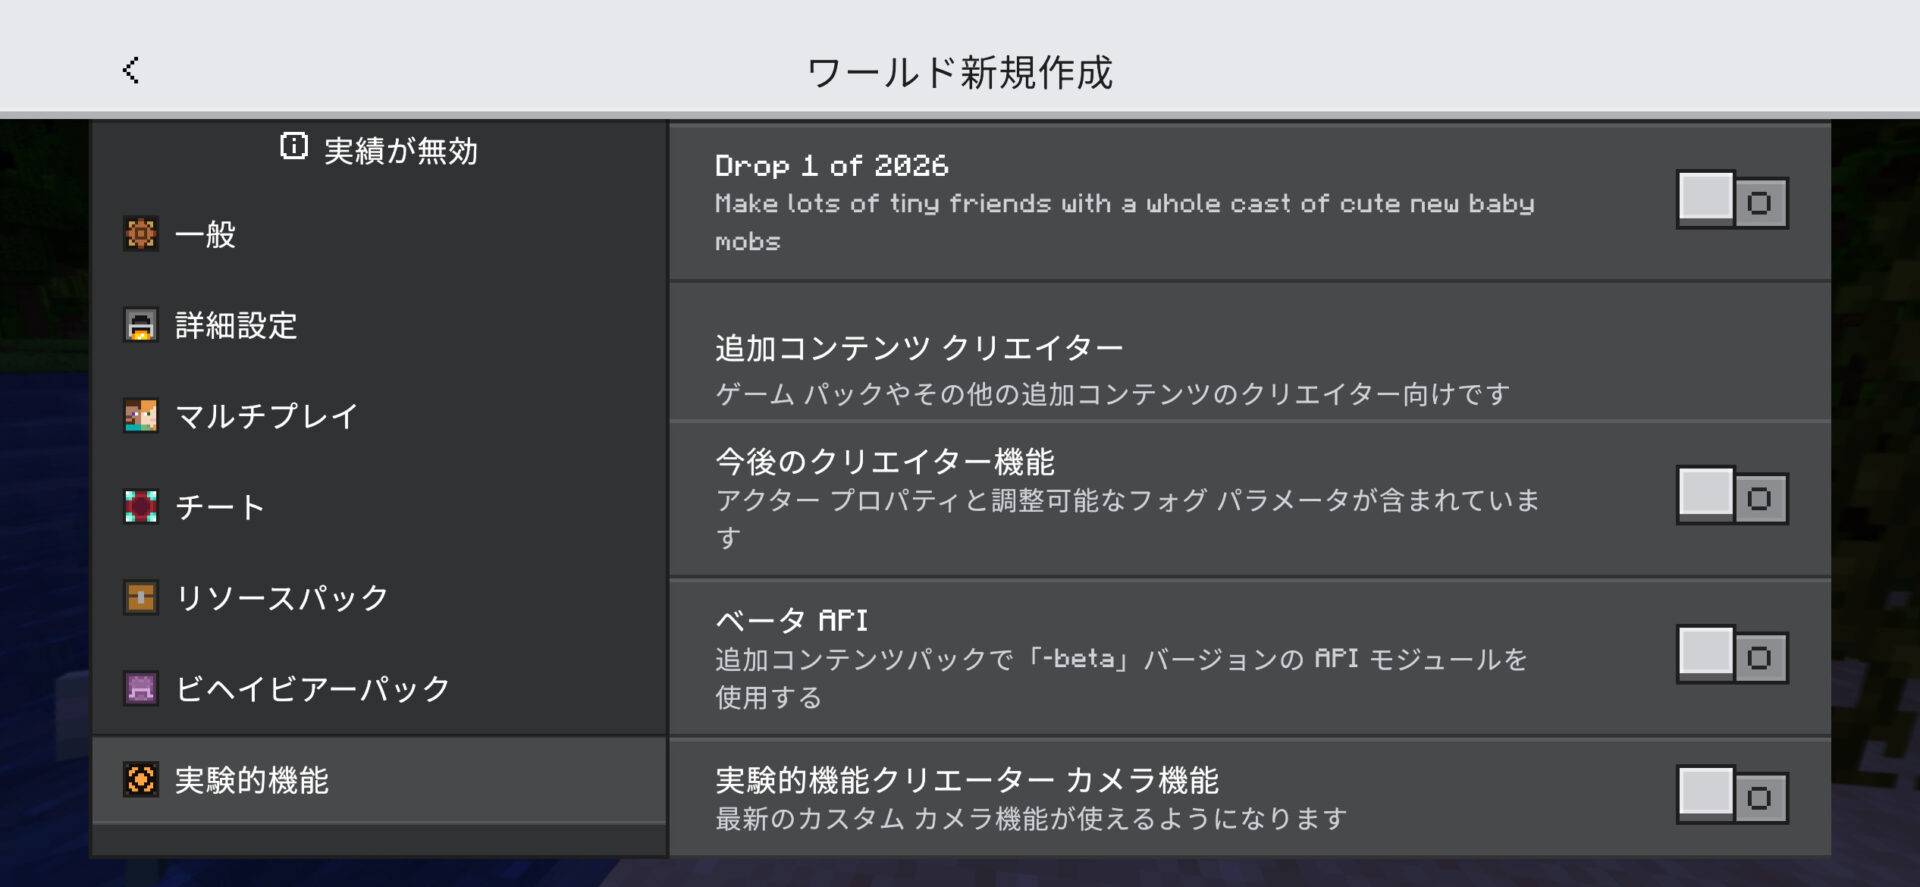Click the furnace icon beside 詳細設定

[x=141, y=325]
